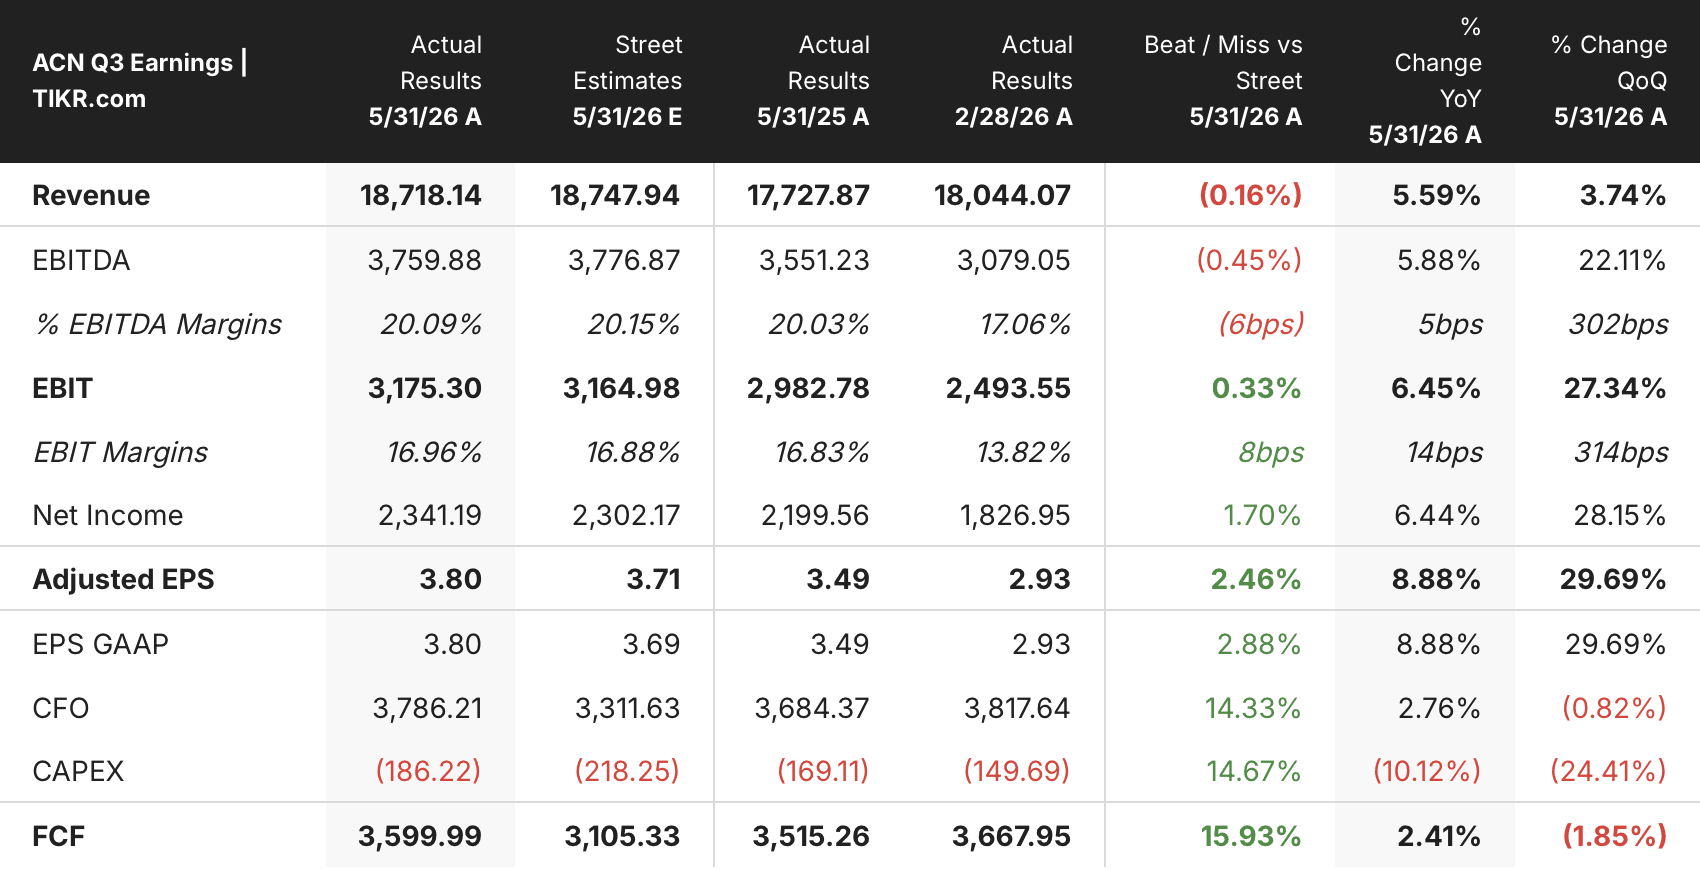This screenshot has width=1700, height=870.
Task: Click EPS GAAP beat value 2.88%
Action: click(1259, 644)
